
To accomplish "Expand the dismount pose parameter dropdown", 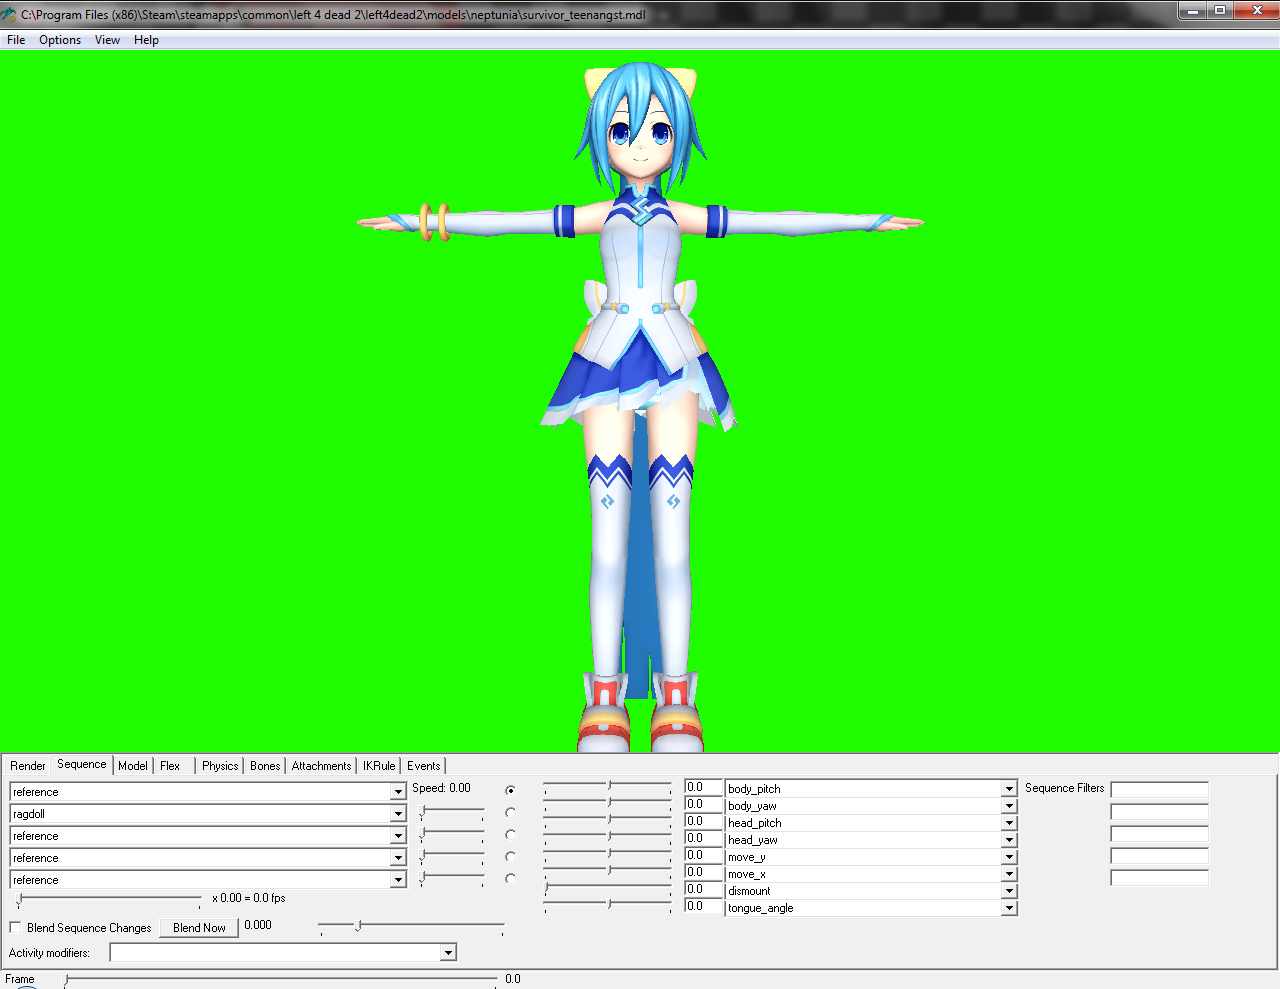I will click(x=1009, y=891).
